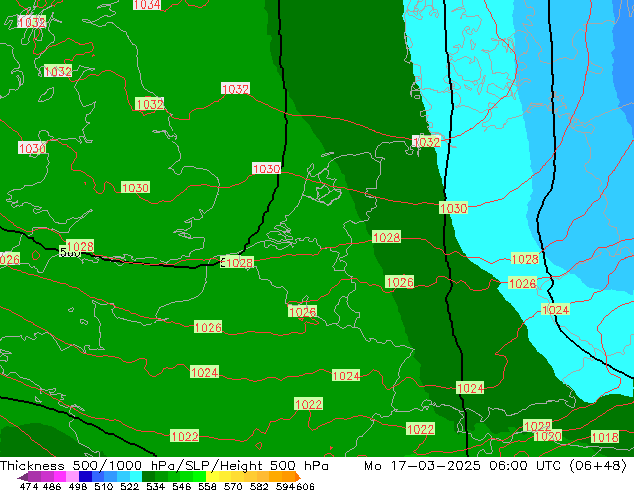Click legend value 510

click(104, 486)
